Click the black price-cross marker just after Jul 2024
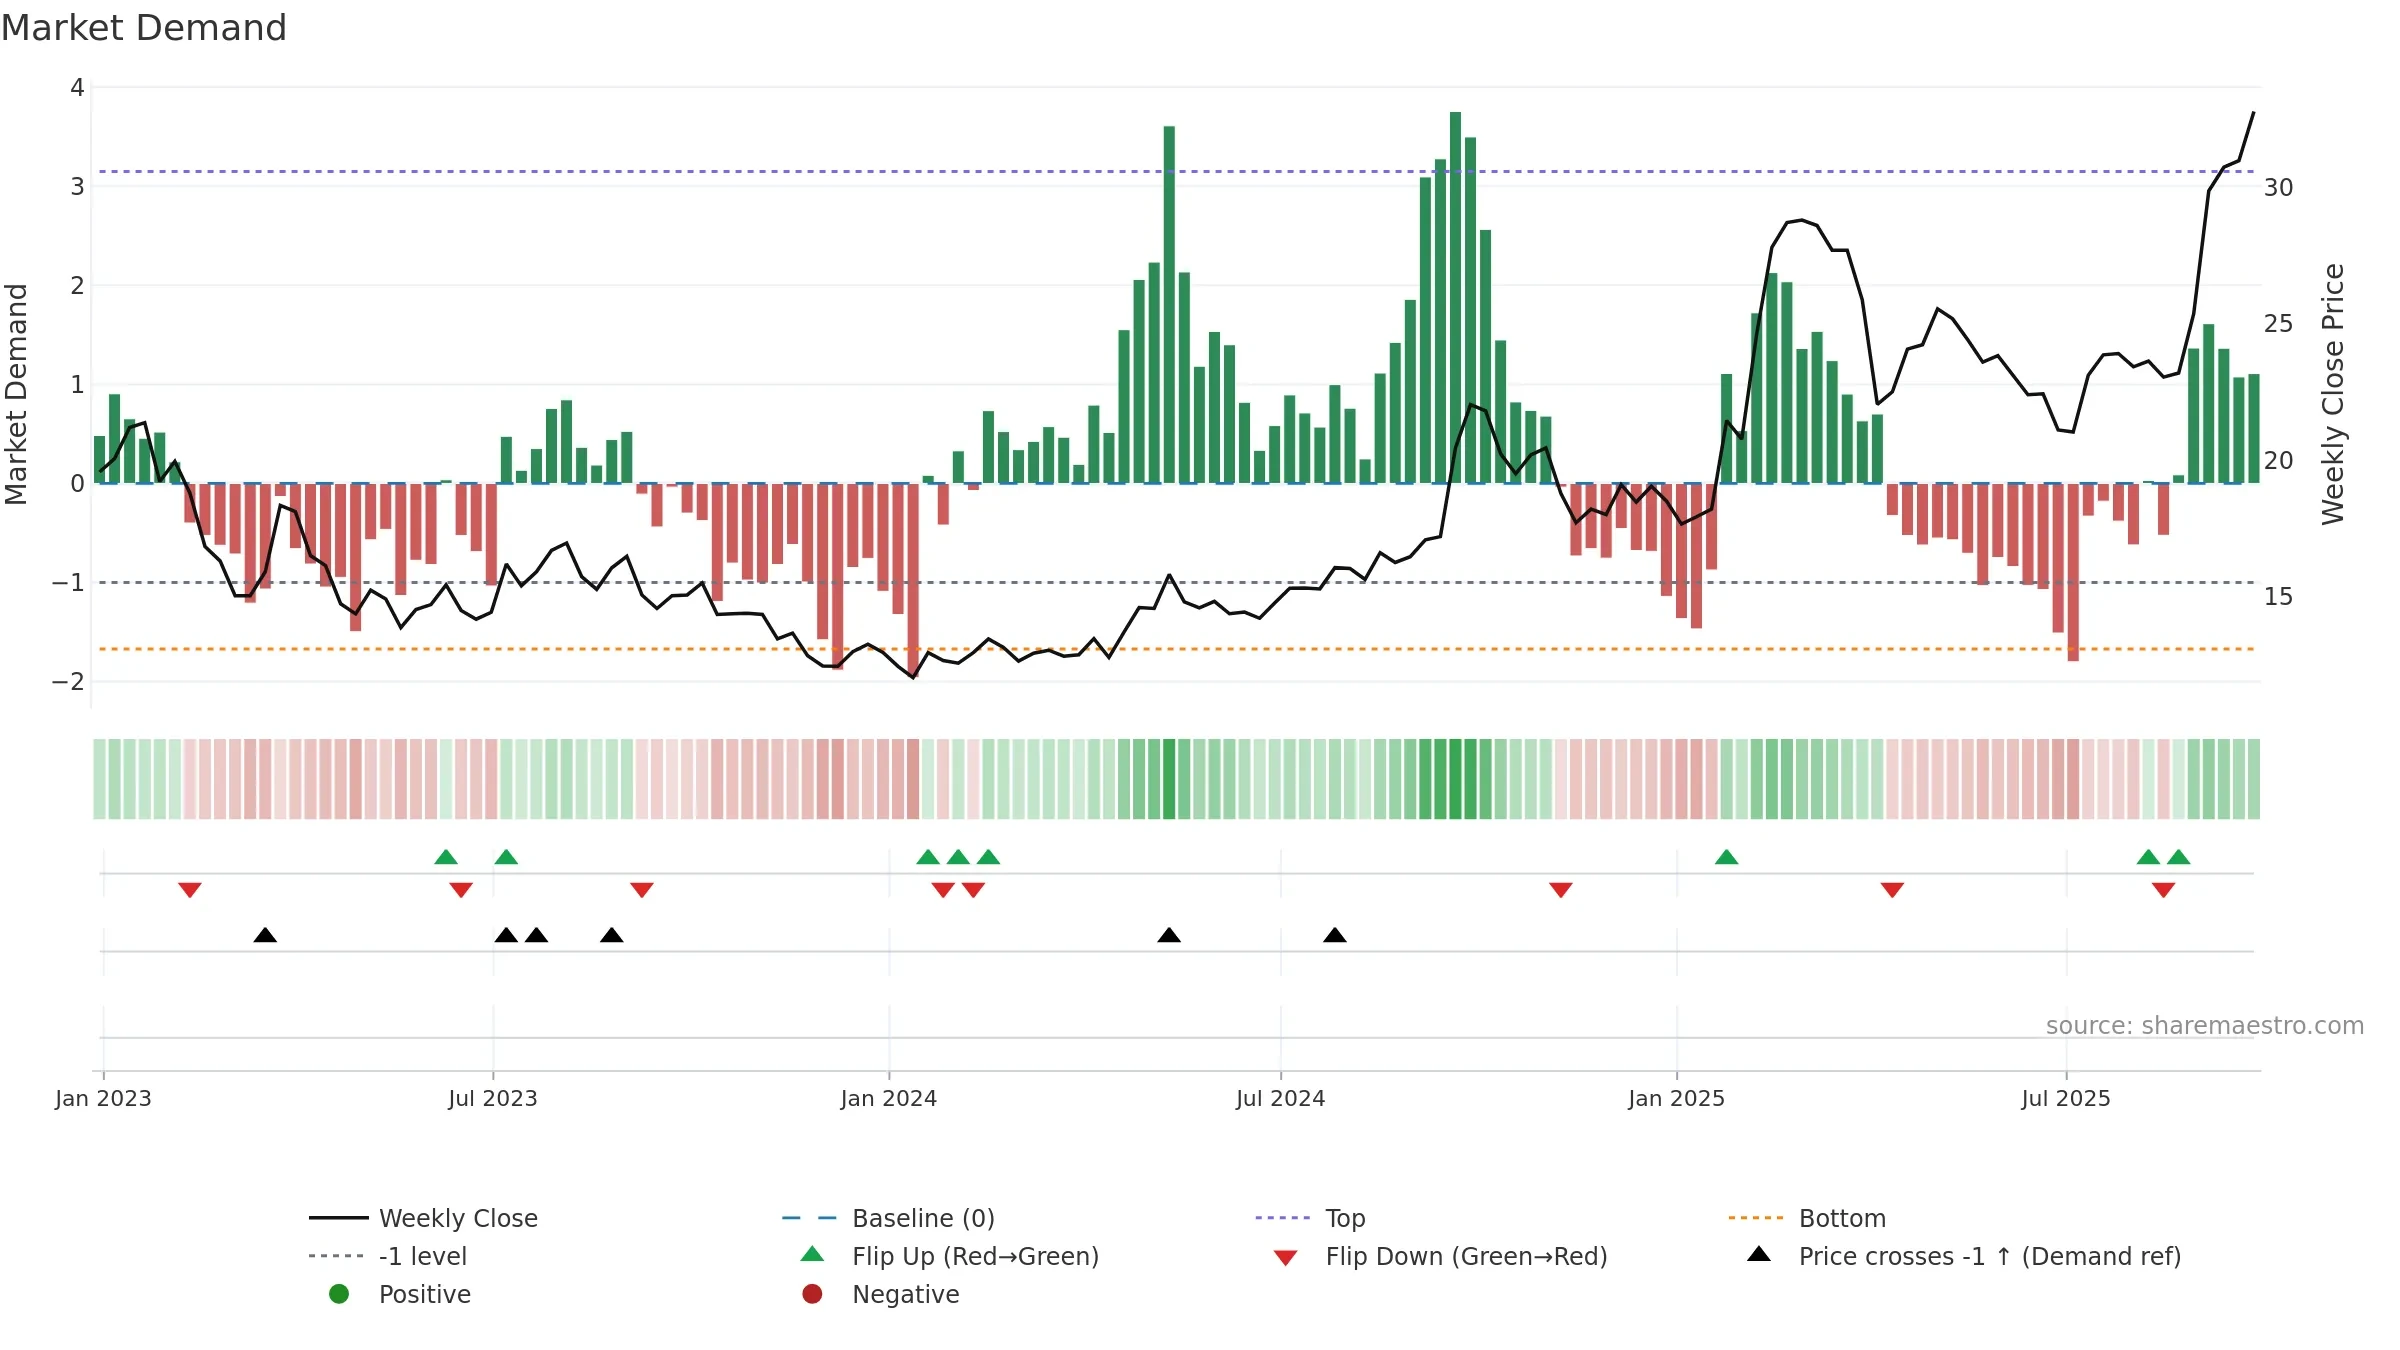The width and height of the screenshot is (2400, 1350). coord(1335,935)
